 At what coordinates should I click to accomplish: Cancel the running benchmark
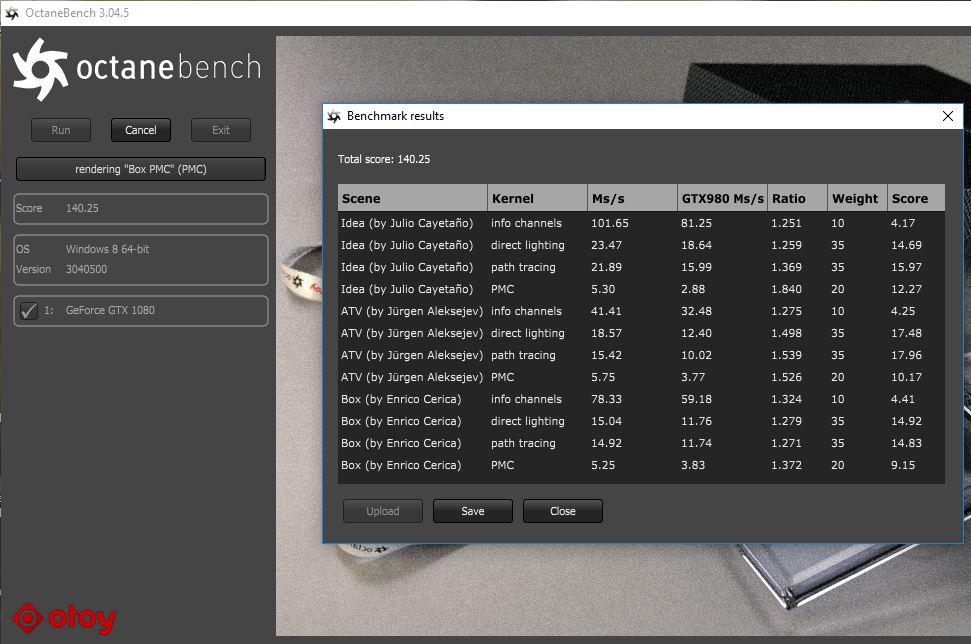(x=141, y=130)
